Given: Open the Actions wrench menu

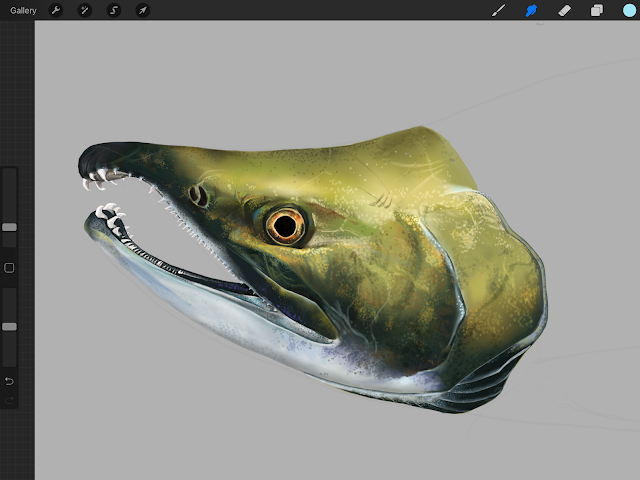Looking at the screenshot, I should tap(56, 10).
